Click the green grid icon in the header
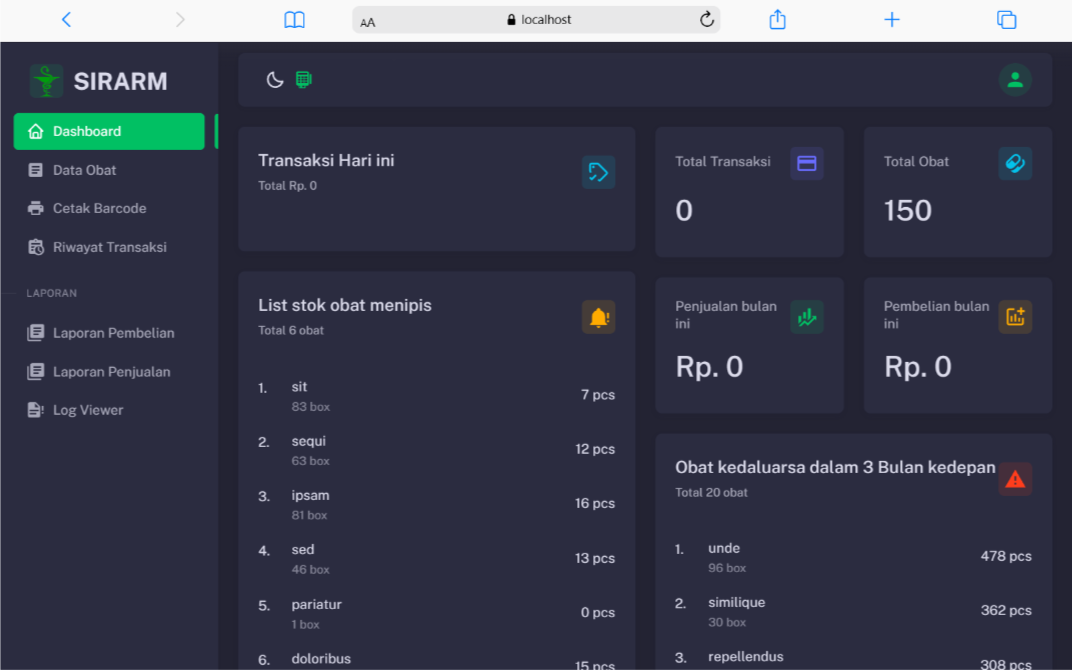Image resolution: width=1072 pixels, height=670 pixels. pos(303,80)
